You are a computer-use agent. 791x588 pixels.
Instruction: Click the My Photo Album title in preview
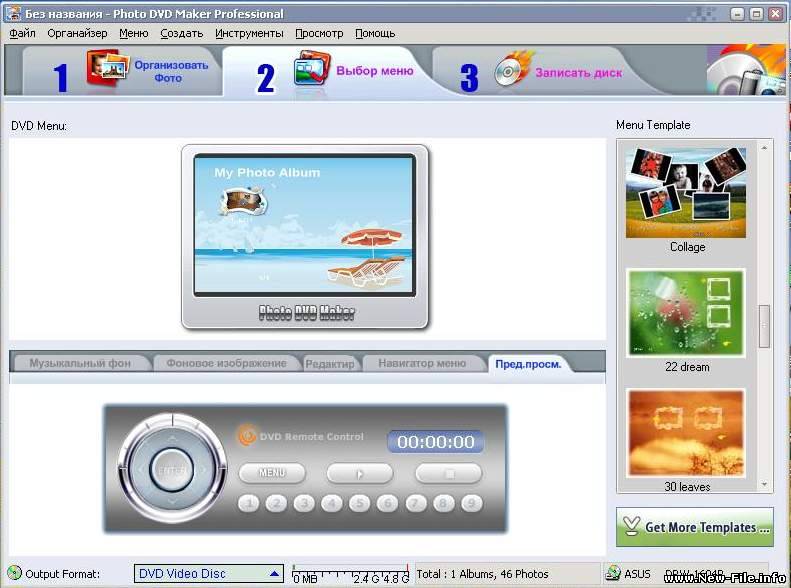coord(267,172)
